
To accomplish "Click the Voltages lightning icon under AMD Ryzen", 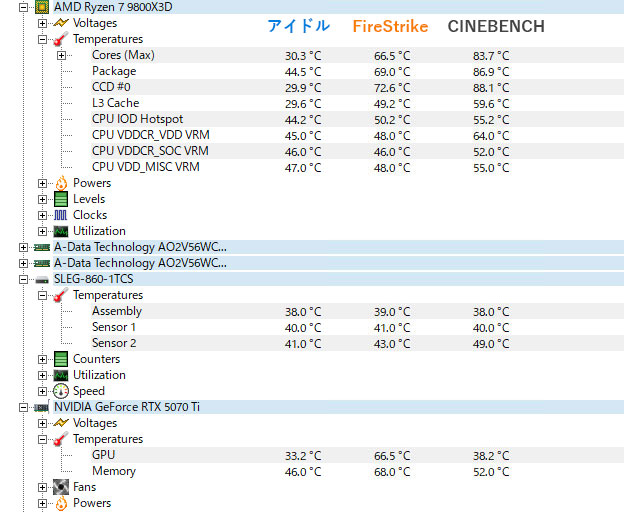I will coord(60,23).
